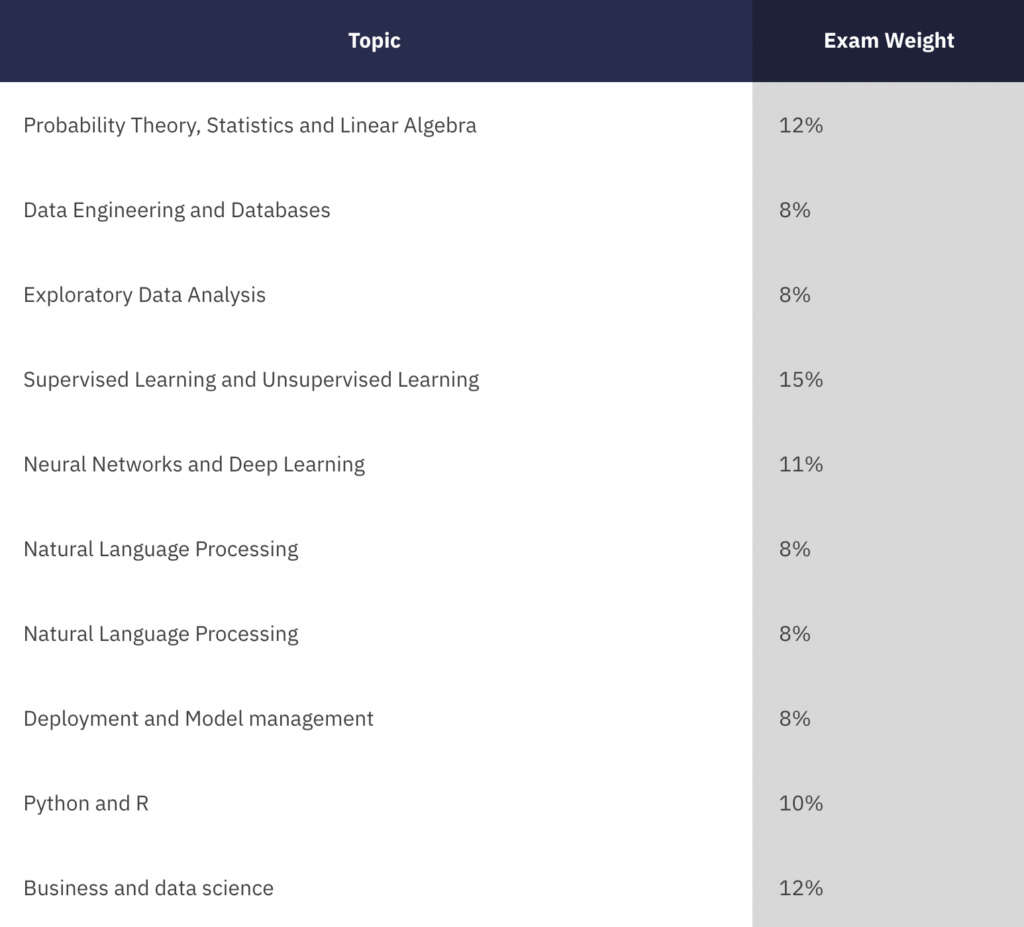This screenshot has height=927, width=1024.
Task: Select the Data Engineering and Databases topic
Action: (177, 211)
